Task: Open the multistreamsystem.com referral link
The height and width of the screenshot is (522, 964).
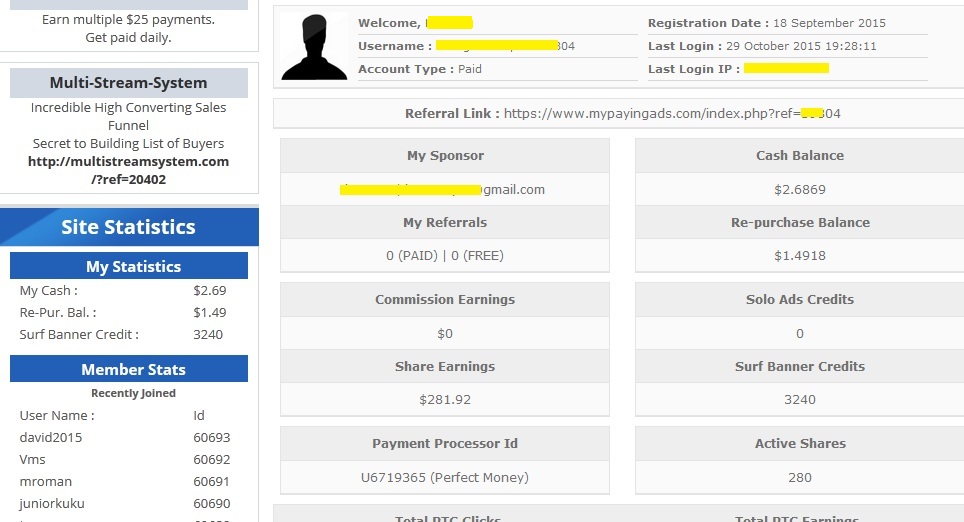Action: (x=128, y=170)
